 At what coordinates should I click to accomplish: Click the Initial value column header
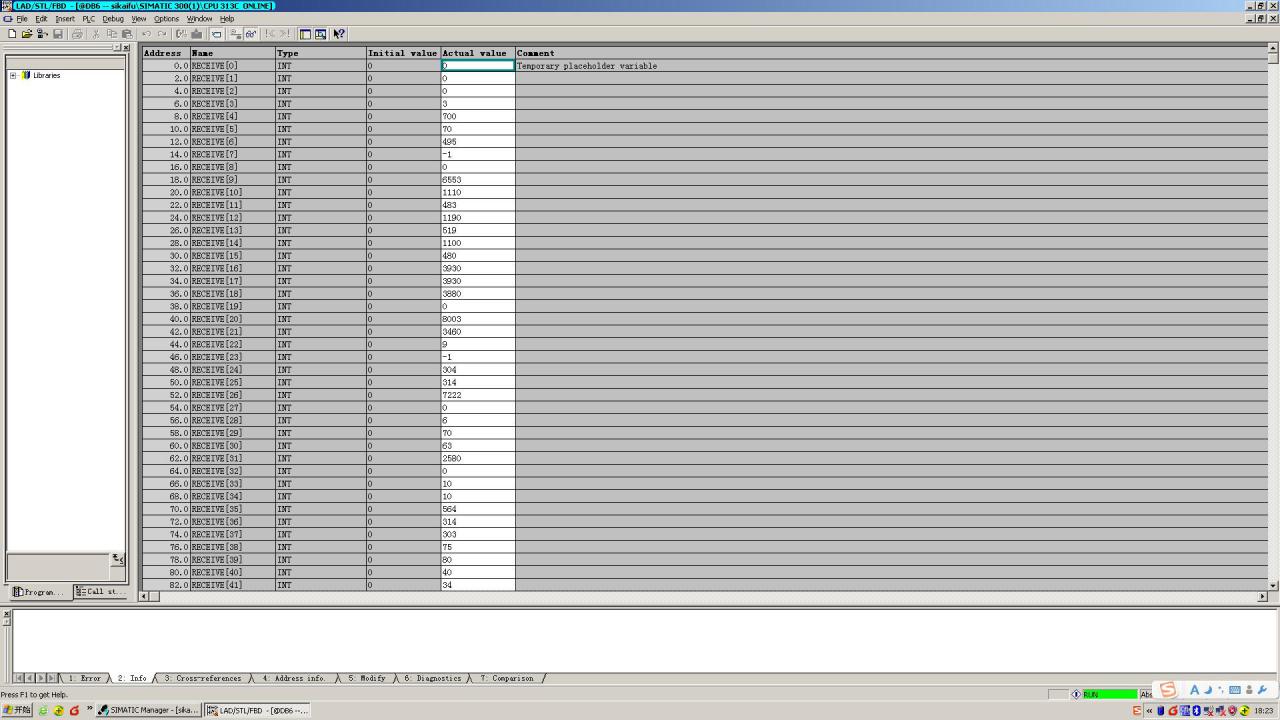403,53
